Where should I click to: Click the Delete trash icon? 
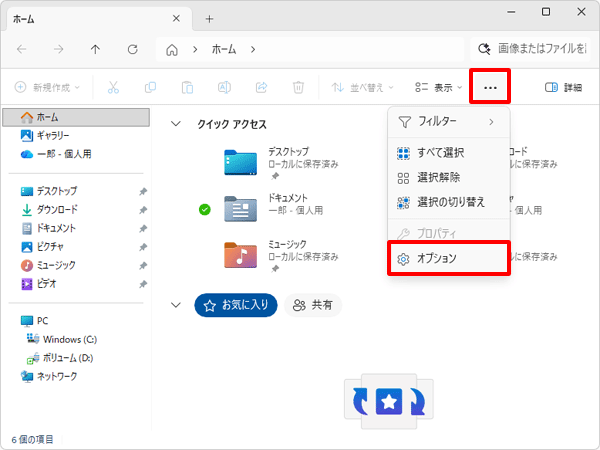(x=298, y=88)
